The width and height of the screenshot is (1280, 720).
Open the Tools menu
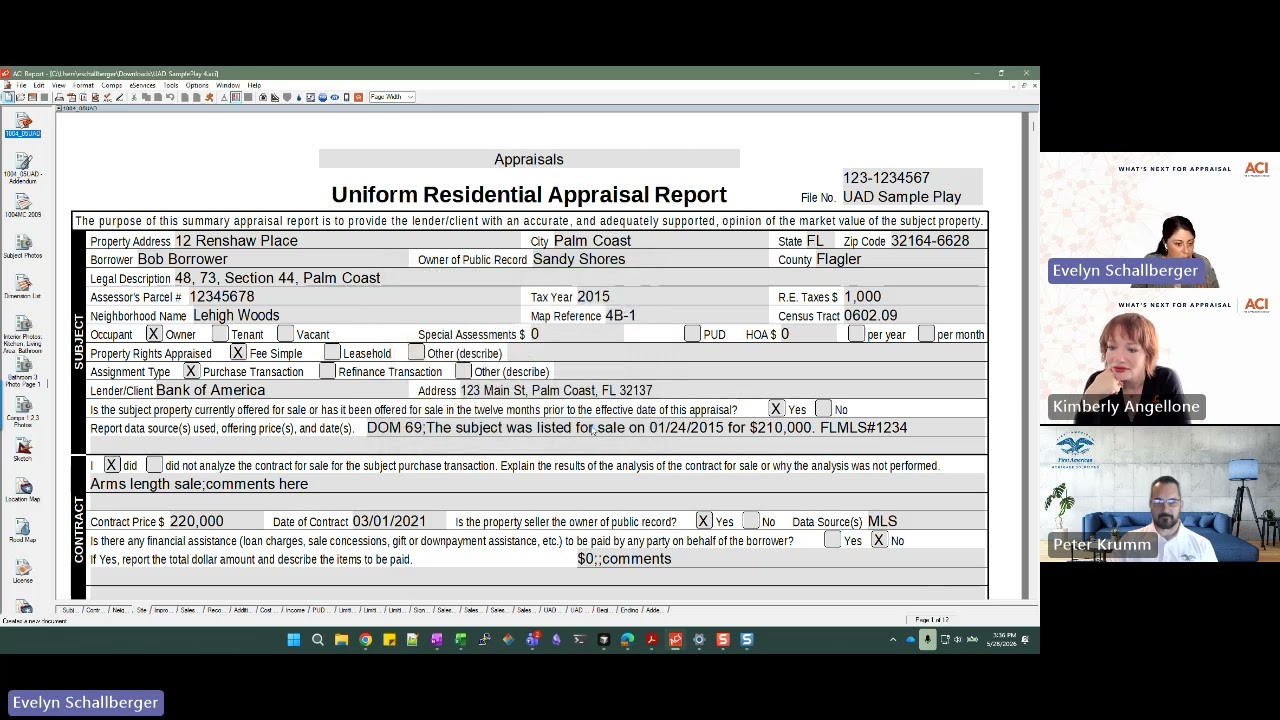[171, 85]
